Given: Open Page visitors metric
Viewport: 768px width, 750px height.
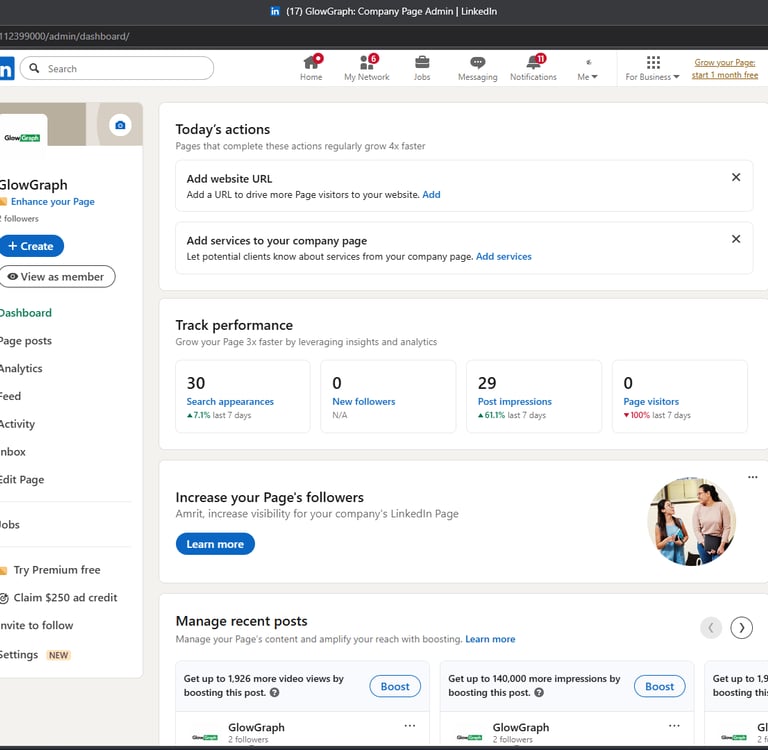Looking at the screenshot, I should [x=651, y=401].
